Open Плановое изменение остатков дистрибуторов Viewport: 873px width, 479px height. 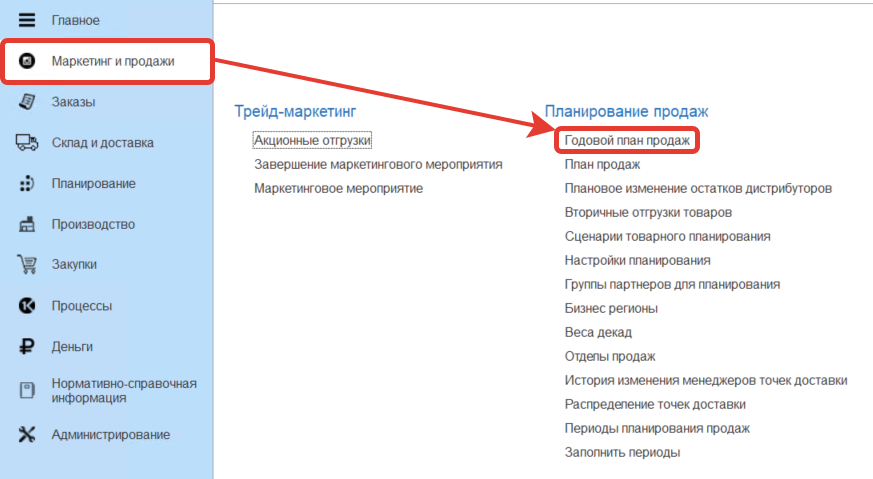point(698,188)
